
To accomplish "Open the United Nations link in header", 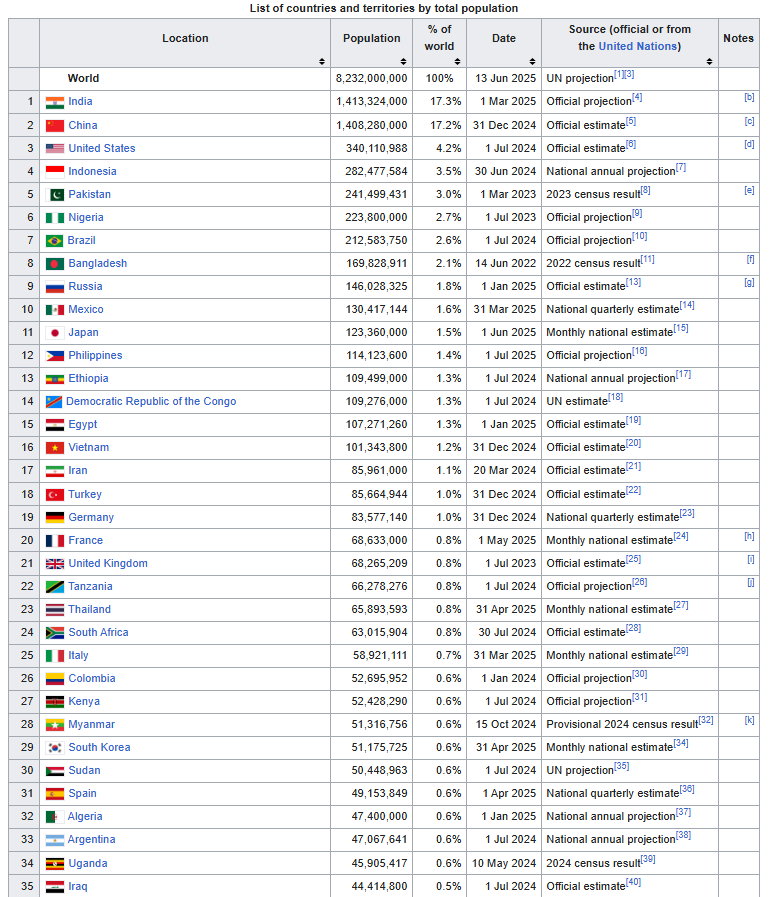I will [638, 46].
